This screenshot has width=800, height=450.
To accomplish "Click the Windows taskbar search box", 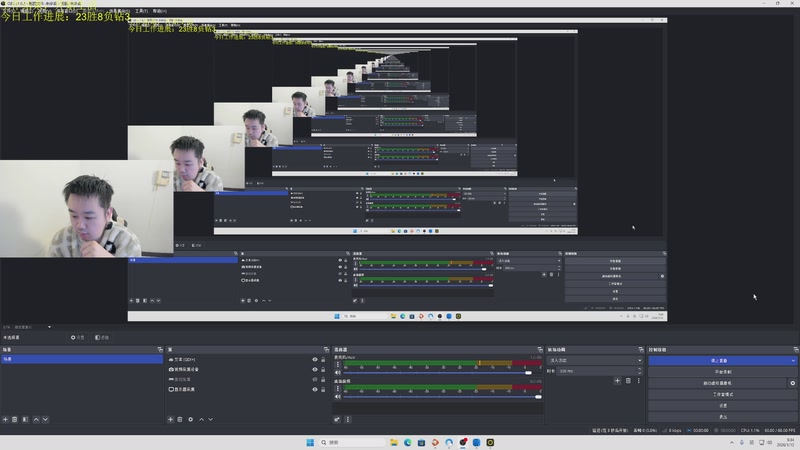I will tap(352, 442).
